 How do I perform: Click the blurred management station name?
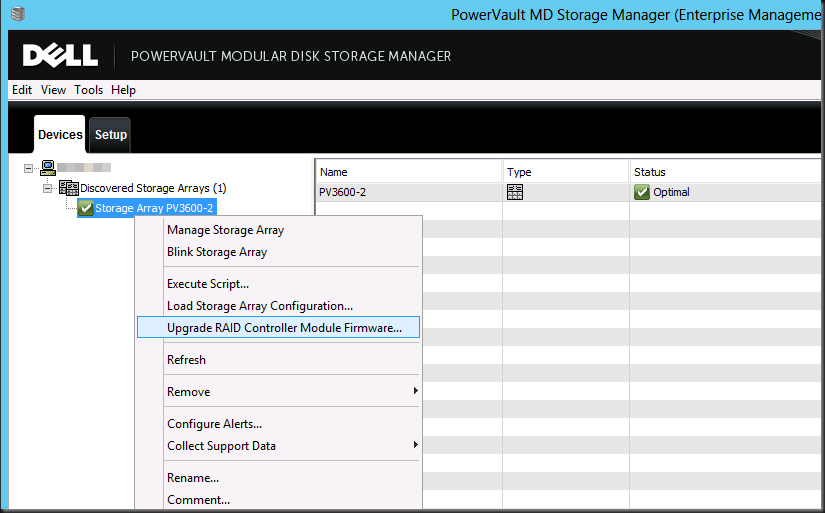pos(84,167)
